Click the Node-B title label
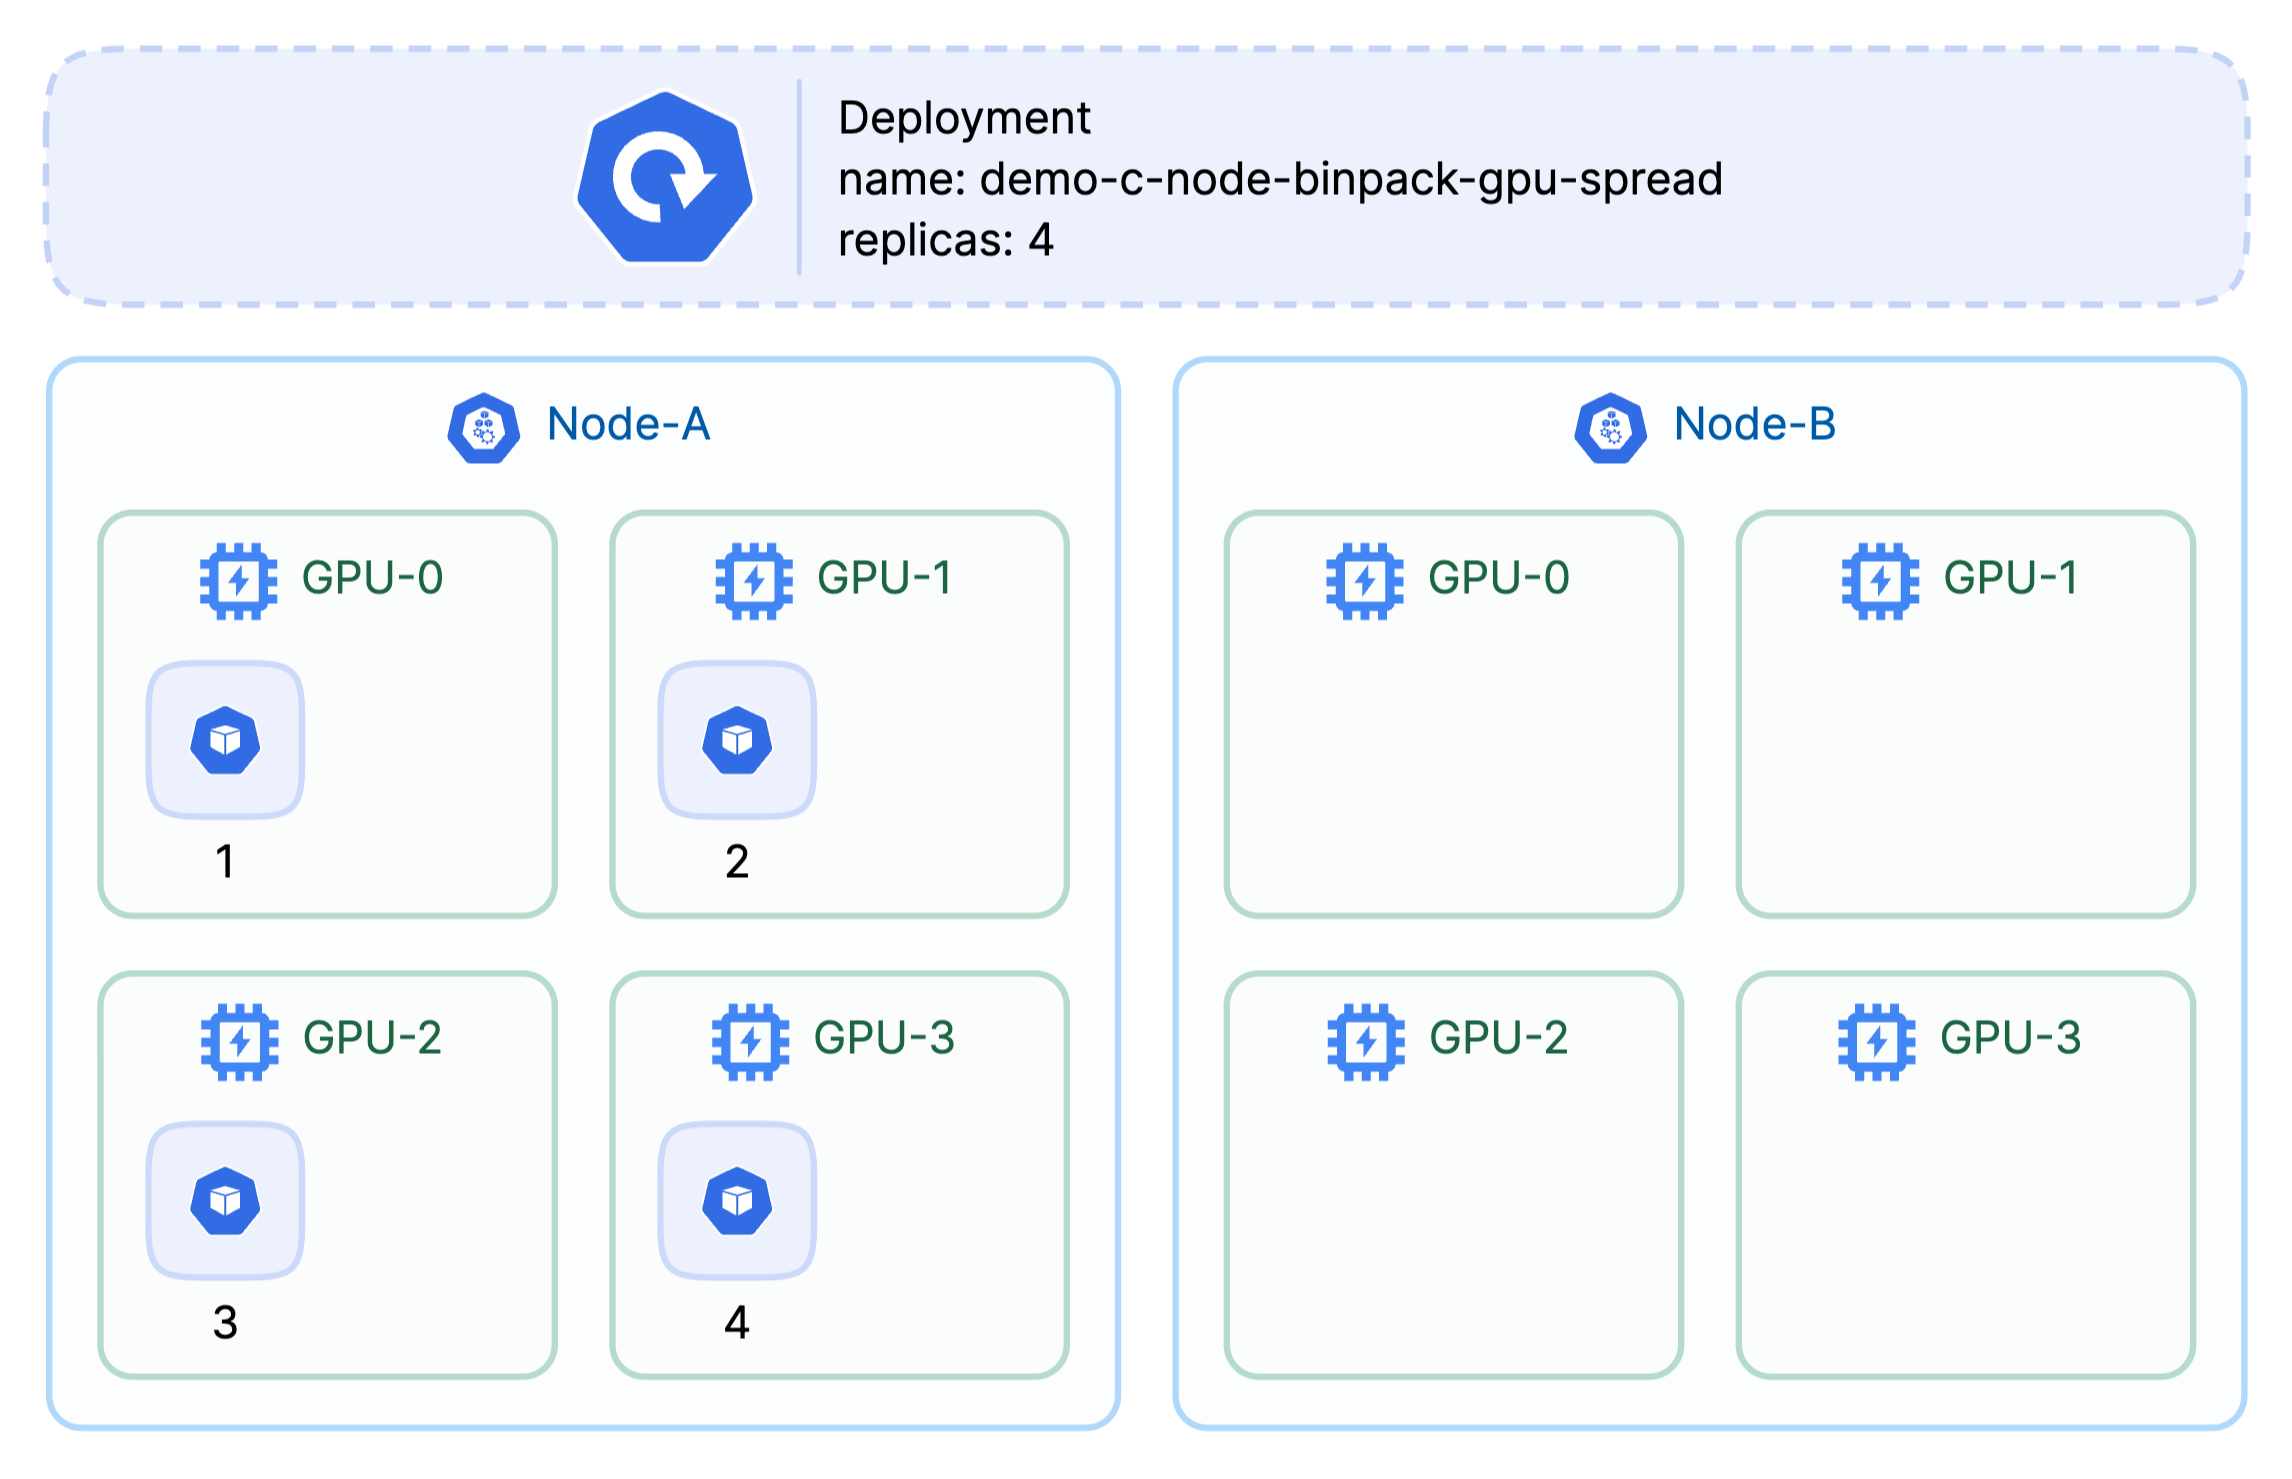2292x1479 pixels. click(1755, 424)
